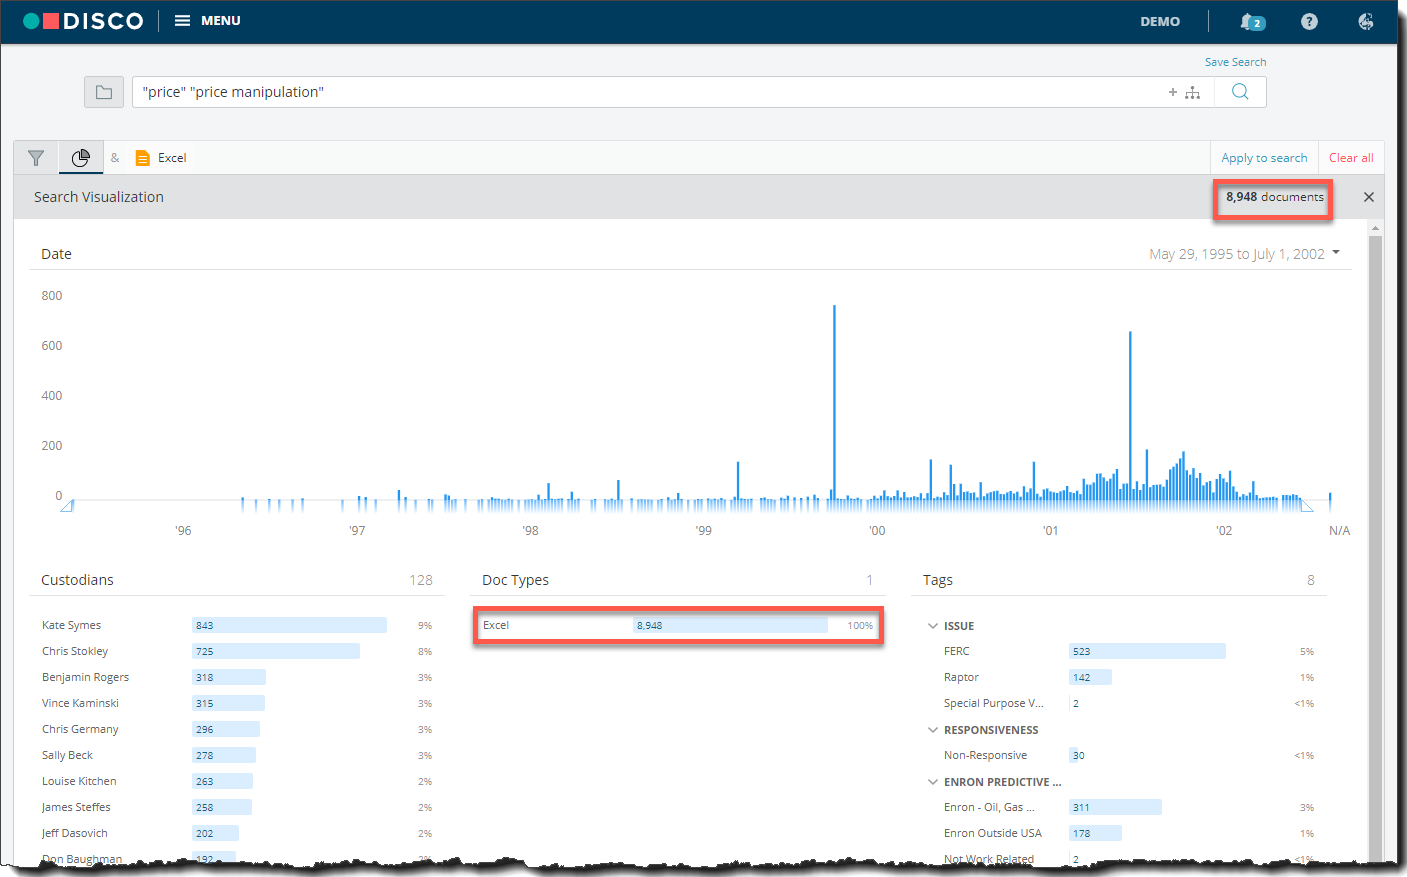Open the search builder hierarchy icon

(1192, 92)
